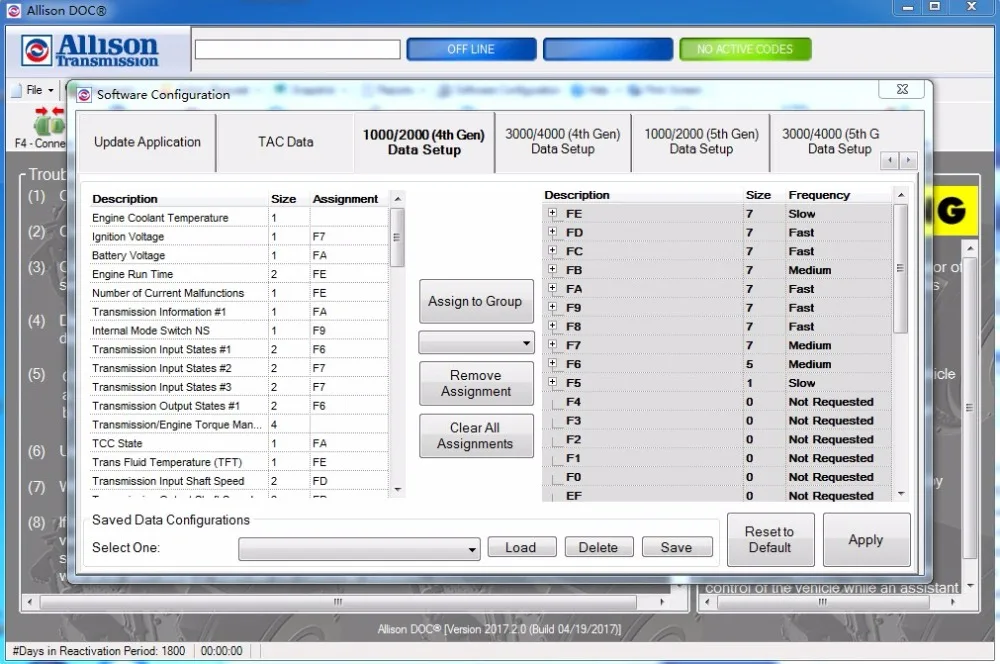Image resolution: width=1000 pixels, height=664 pixels.
Task: Select the F4-Connect green connector icon
Action: pos(47,125)
